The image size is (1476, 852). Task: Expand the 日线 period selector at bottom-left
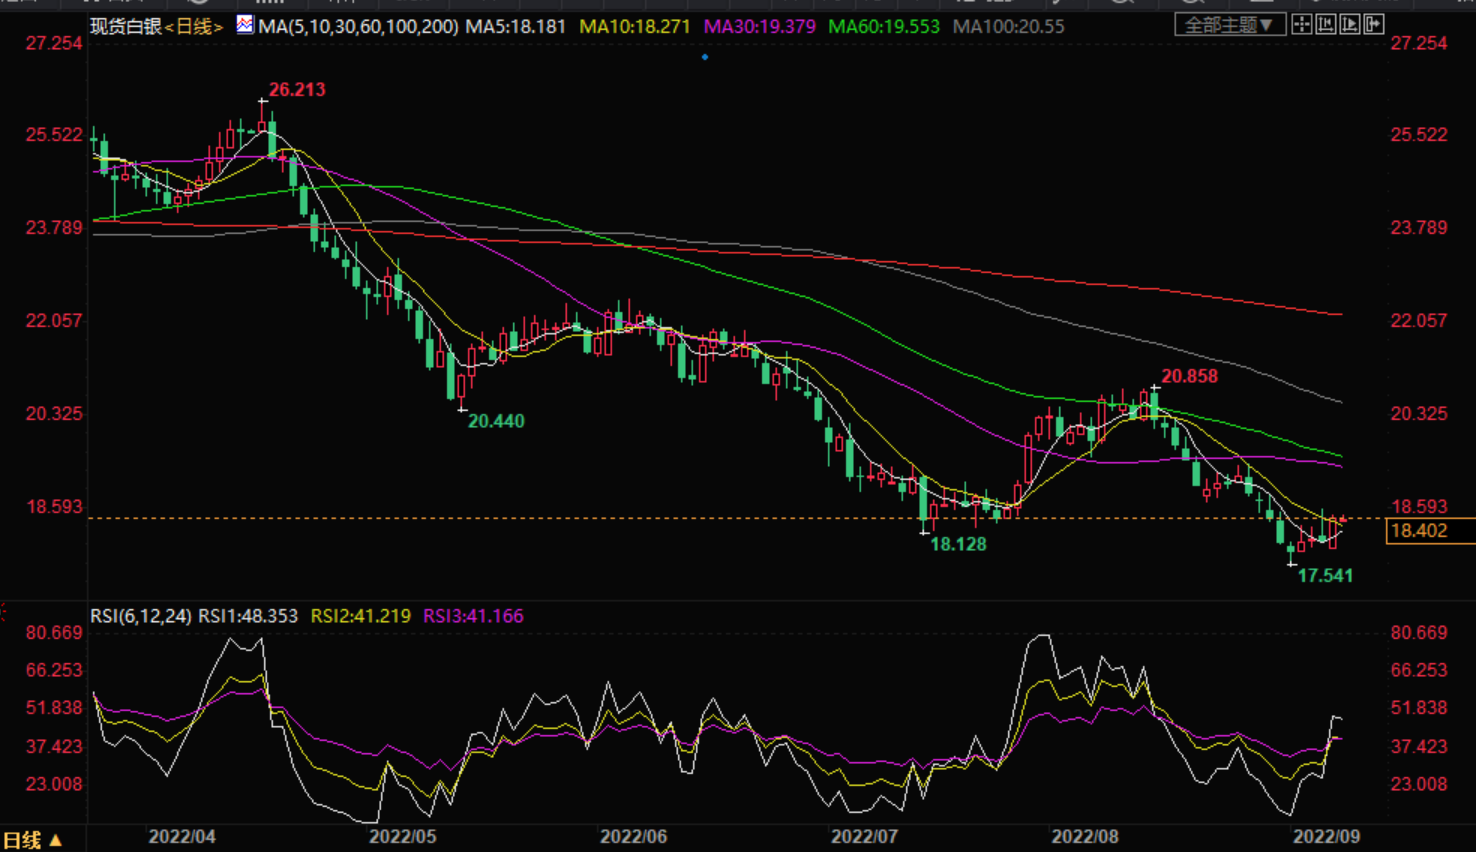coord(33,840)
